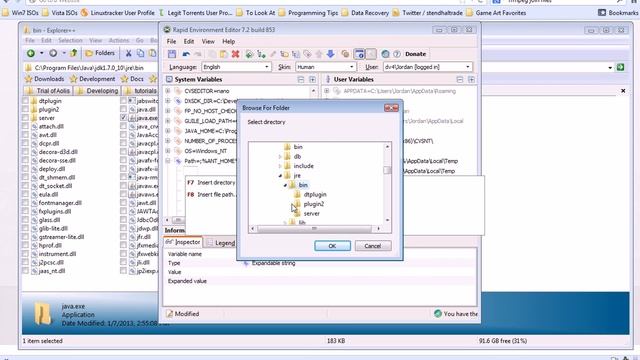The width and height of the screenshot is (640, 360).
Task: Check the box next to awt.dll
Action: pos(26,135)
